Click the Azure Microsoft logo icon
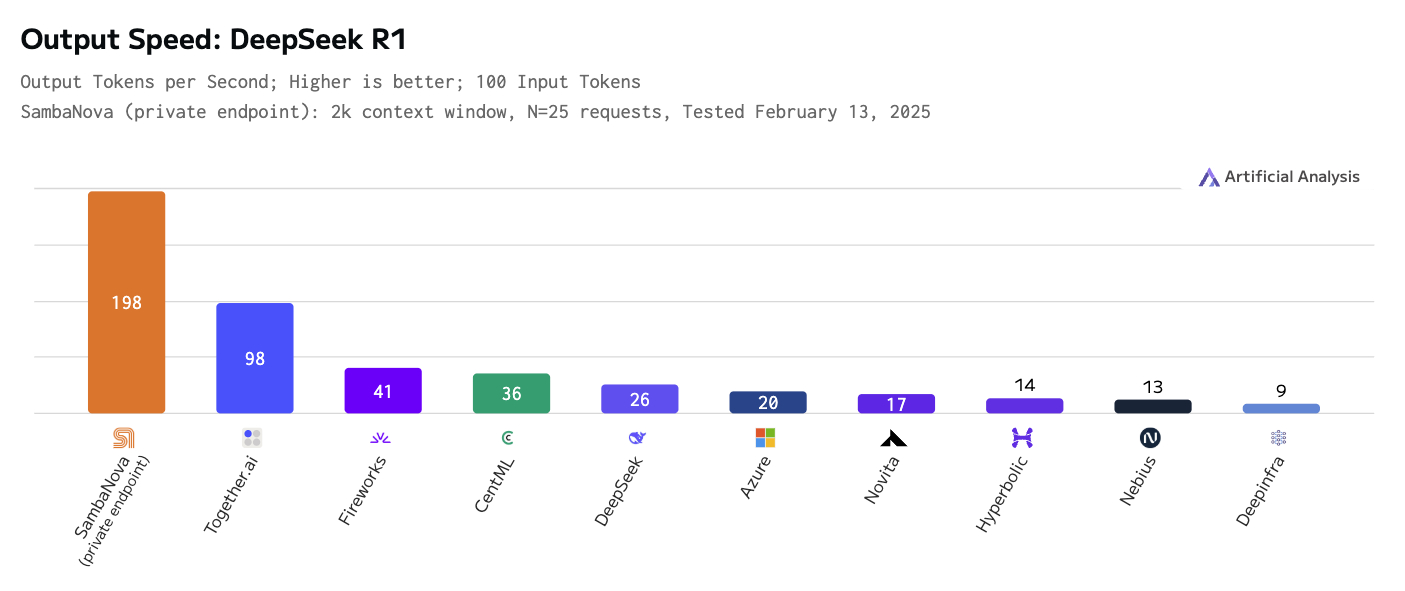 (766, 438)
